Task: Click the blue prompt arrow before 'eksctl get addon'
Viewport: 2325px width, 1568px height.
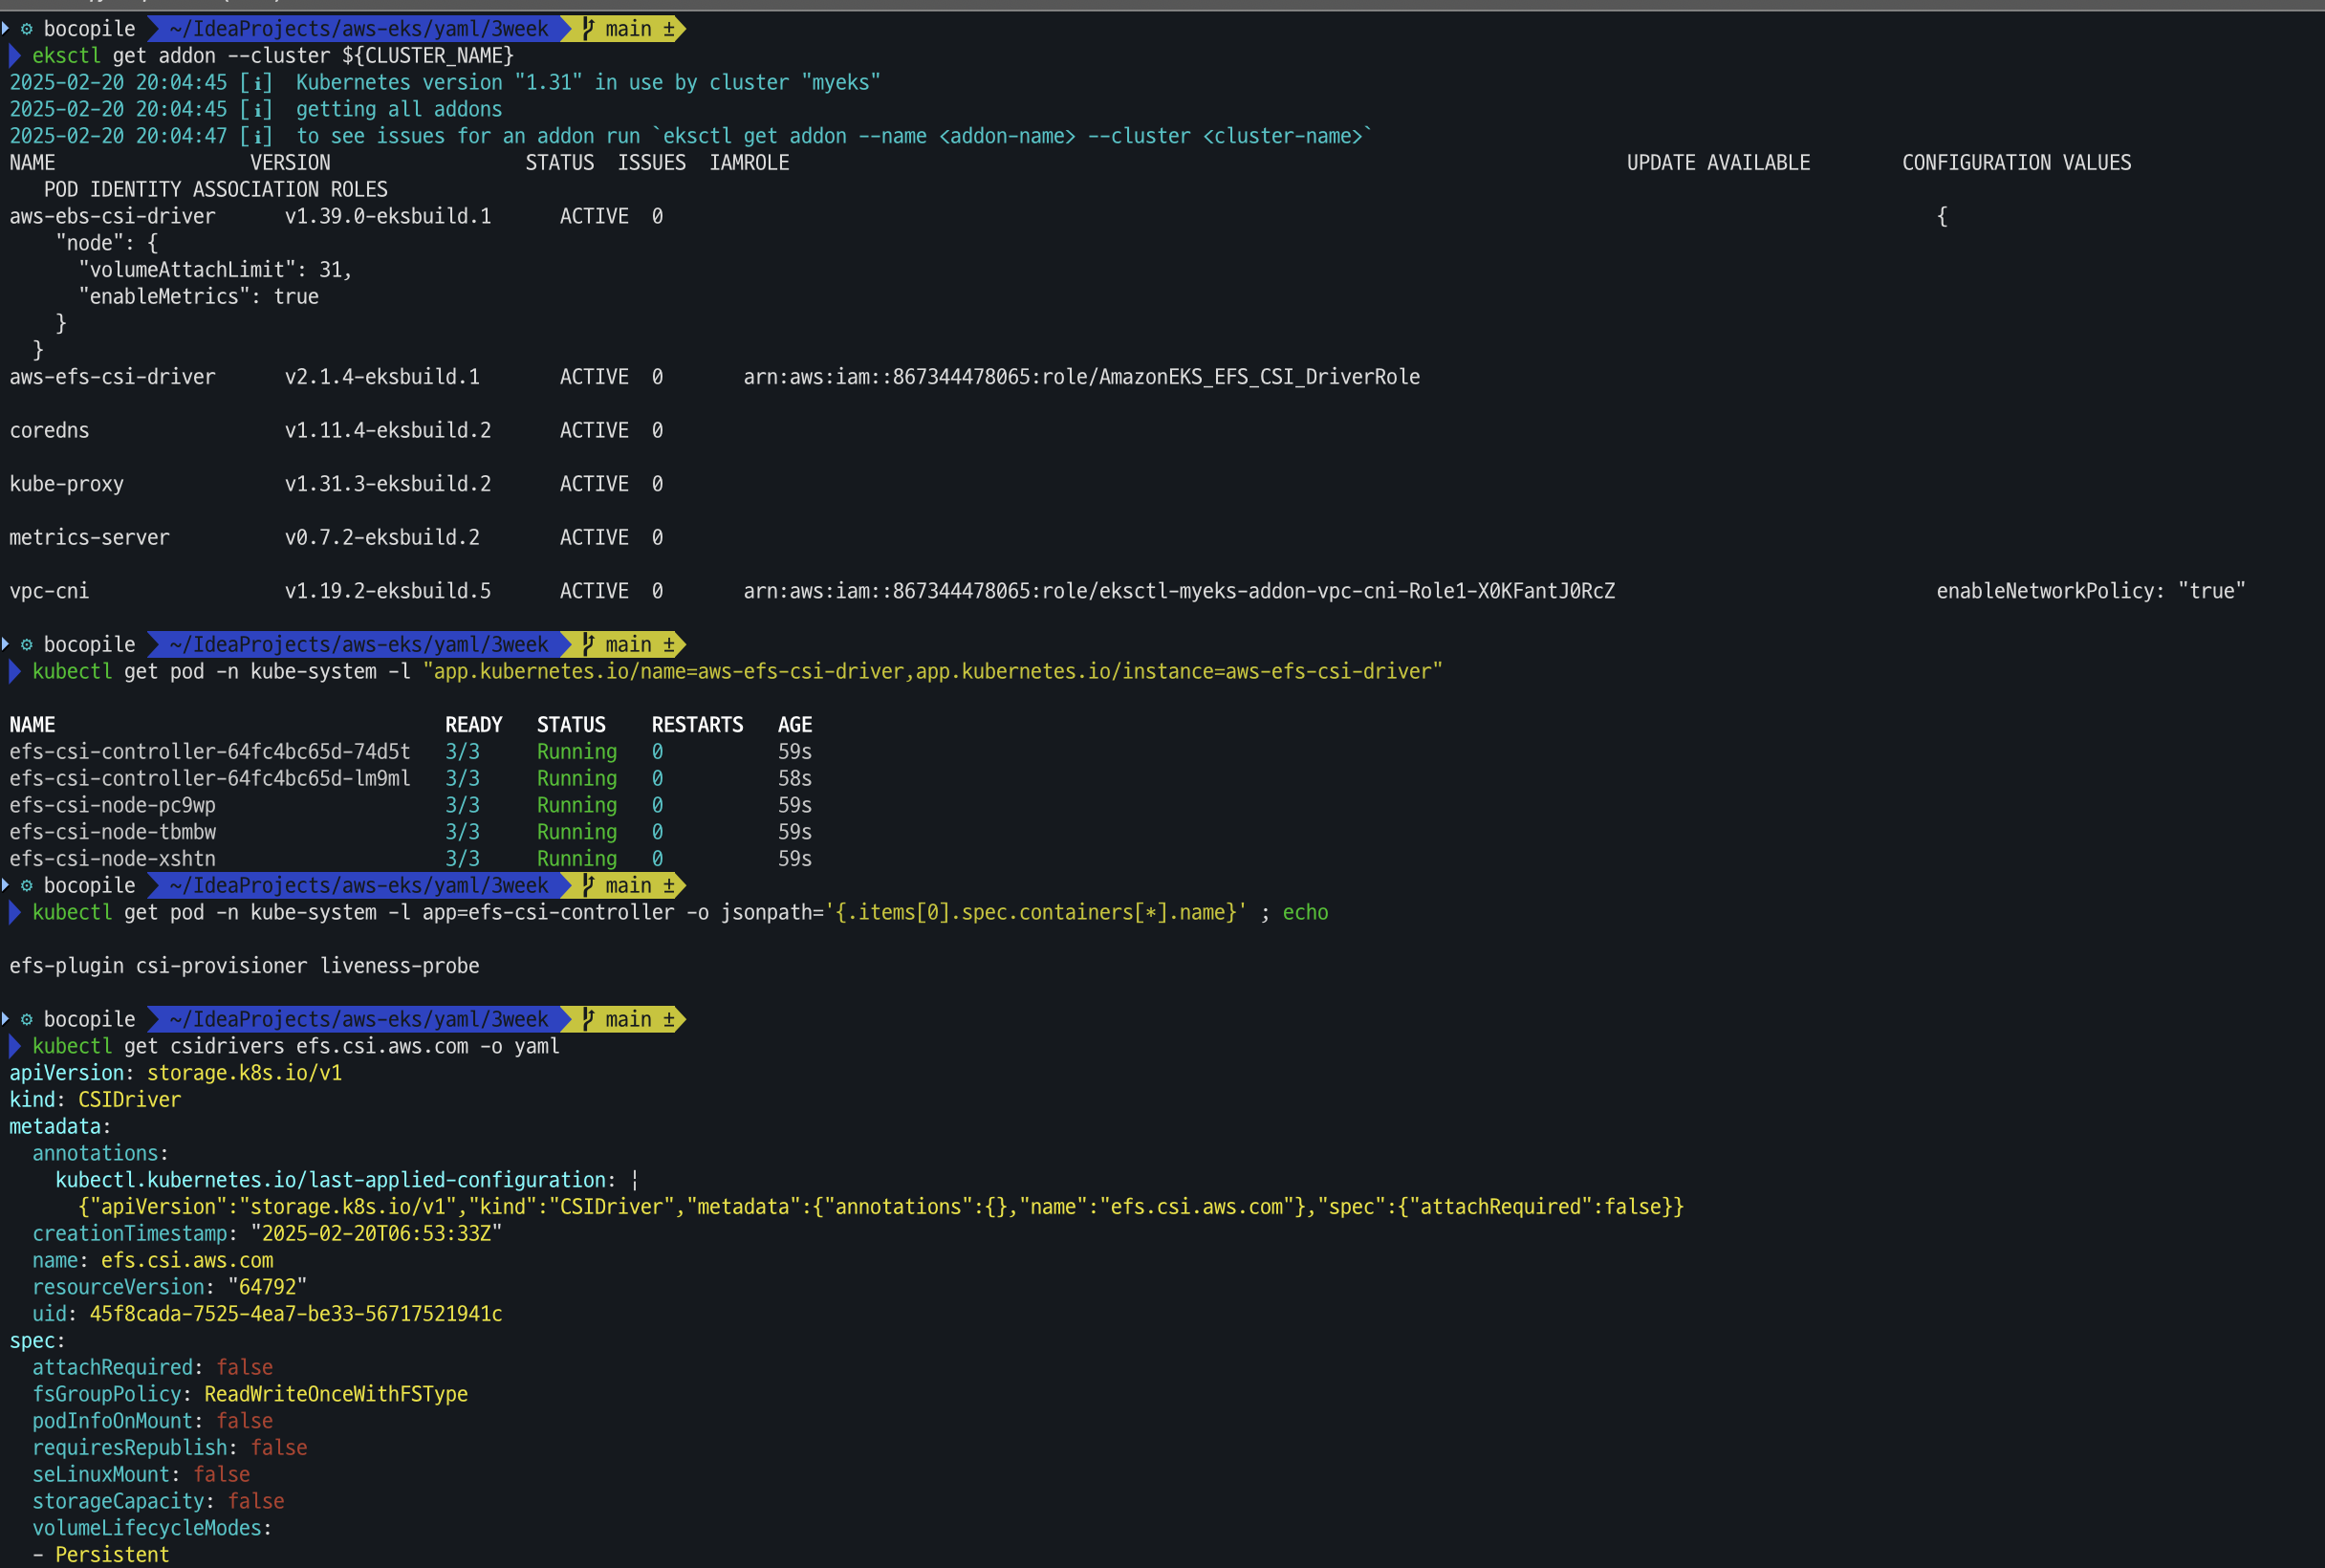Action: (x=15, y=56)
